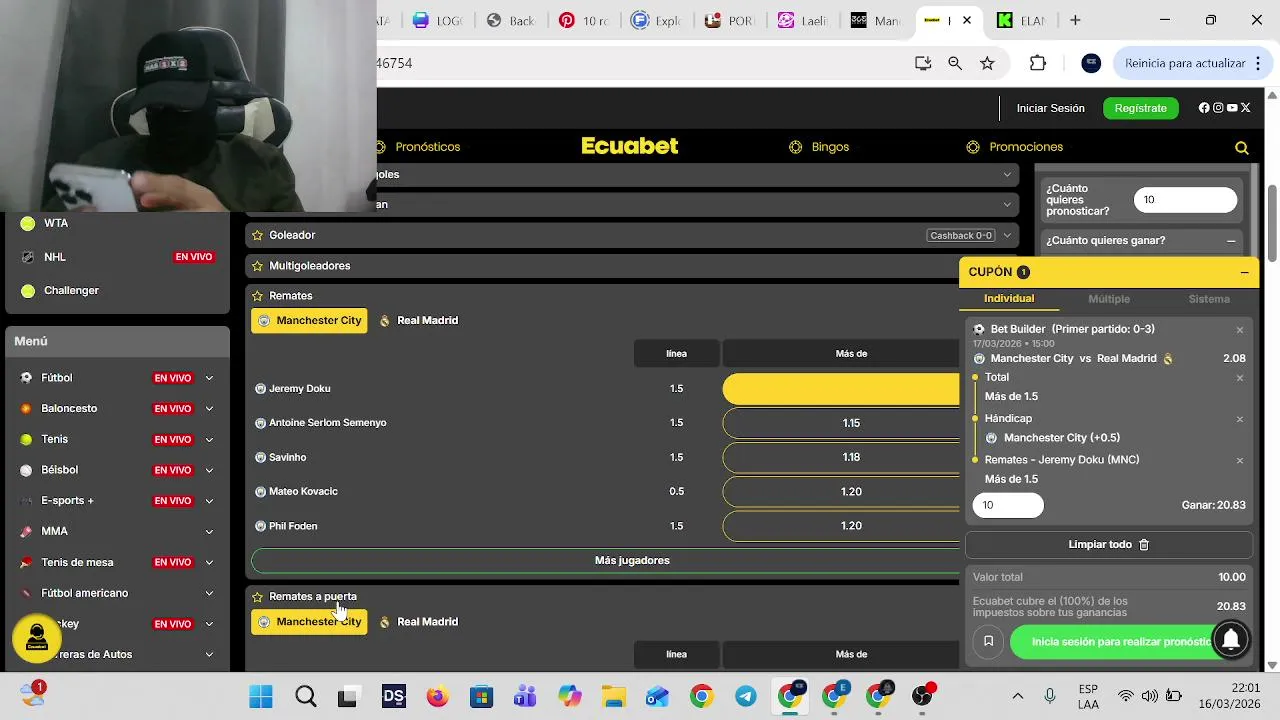Image resolution: width=1280 pixels, height=720 pixels.
Task: Open the Pronósticos navigation item
Action: [x=419, y=147]
